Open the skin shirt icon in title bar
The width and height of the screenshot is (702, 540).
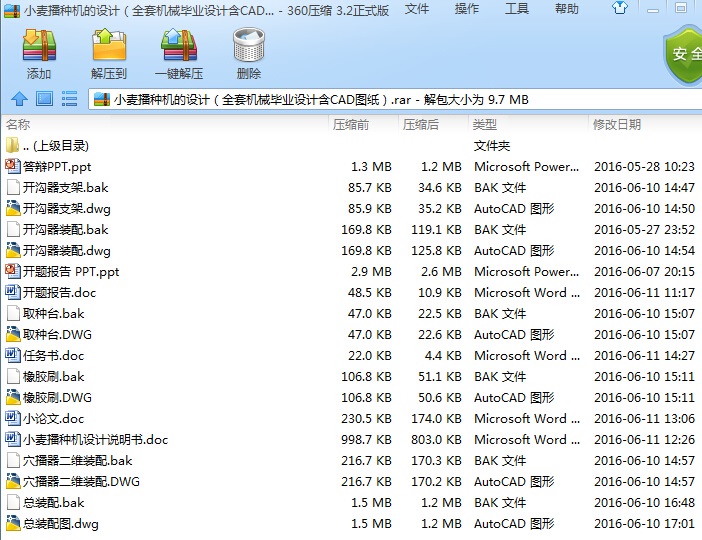[x=620, y=8]
